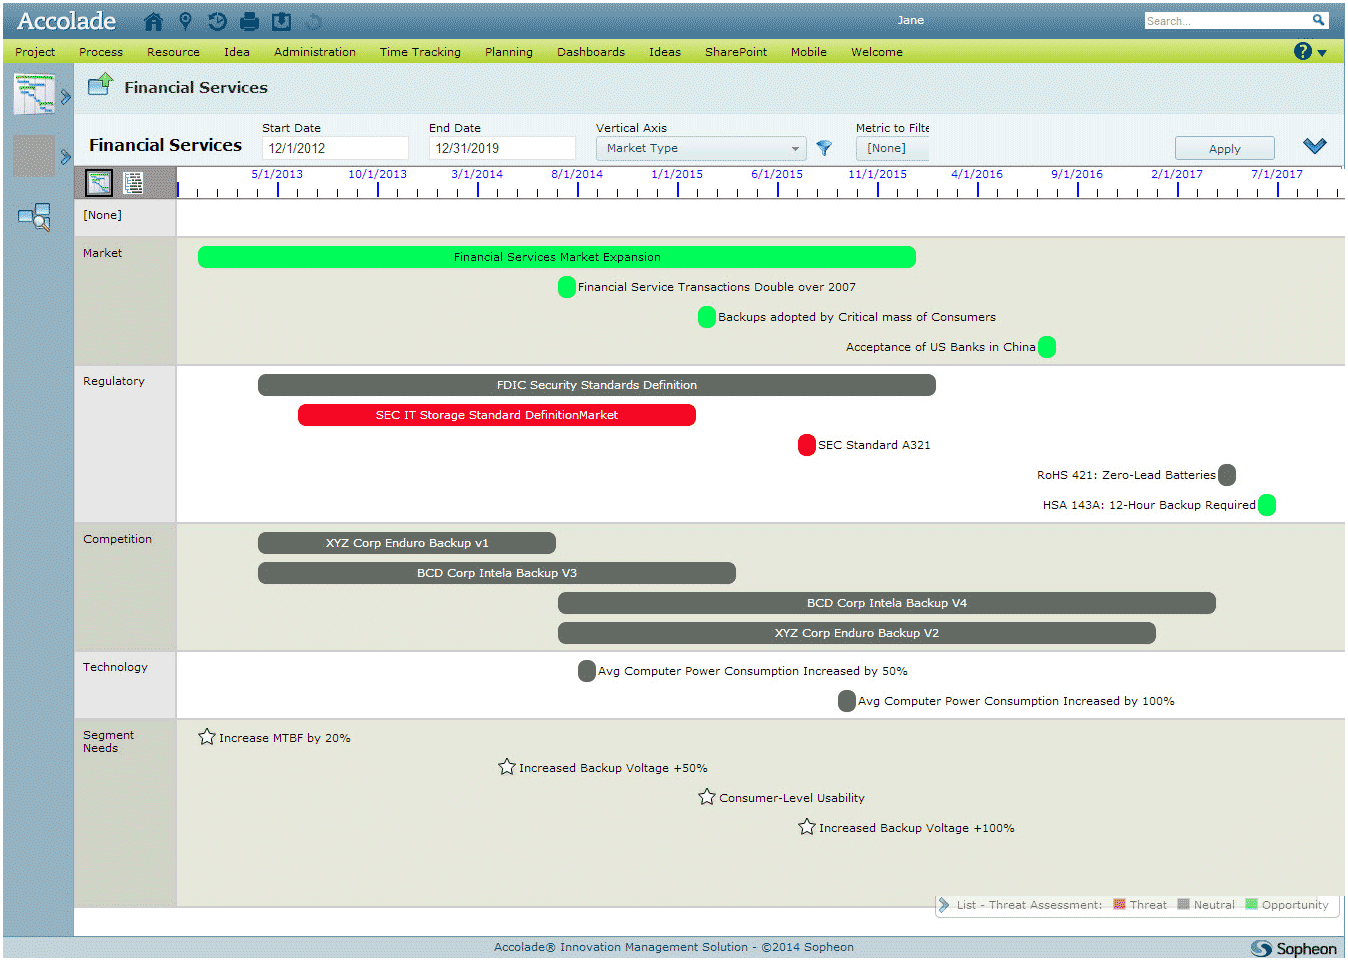Click the Vertical Axis filter funnel icon
Image resolution: width=1348 pixels, height=961 pixels.
point(824,148)
